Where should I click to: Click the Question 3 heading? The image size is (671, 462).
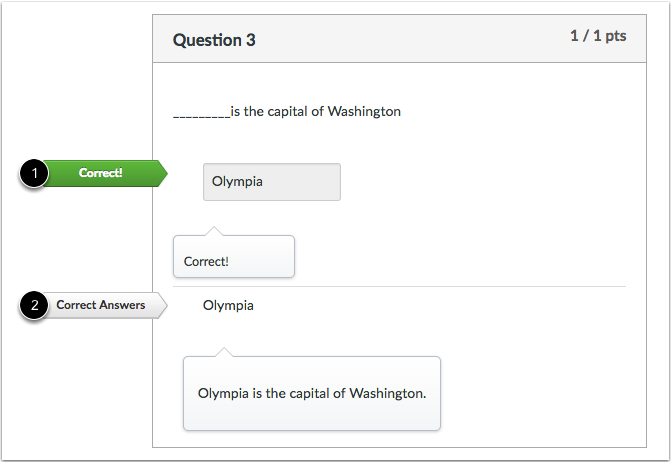[x=214, y=40]
